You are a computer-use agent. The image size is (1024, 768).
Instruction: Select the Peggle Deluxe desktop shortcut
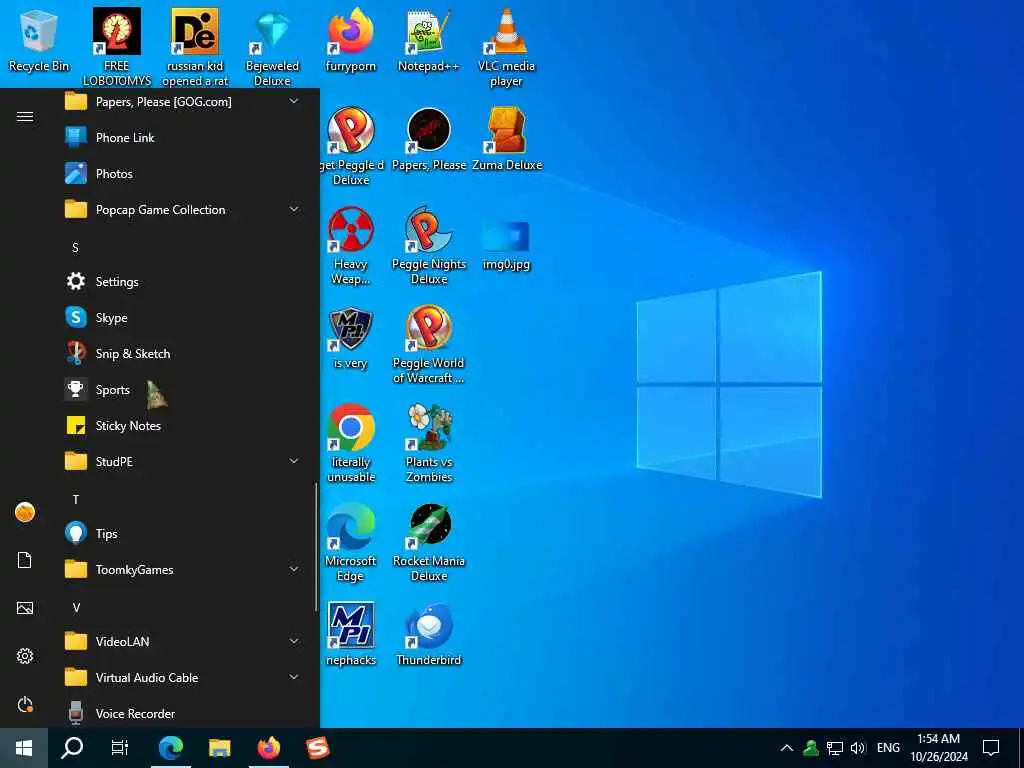(351, 146)
